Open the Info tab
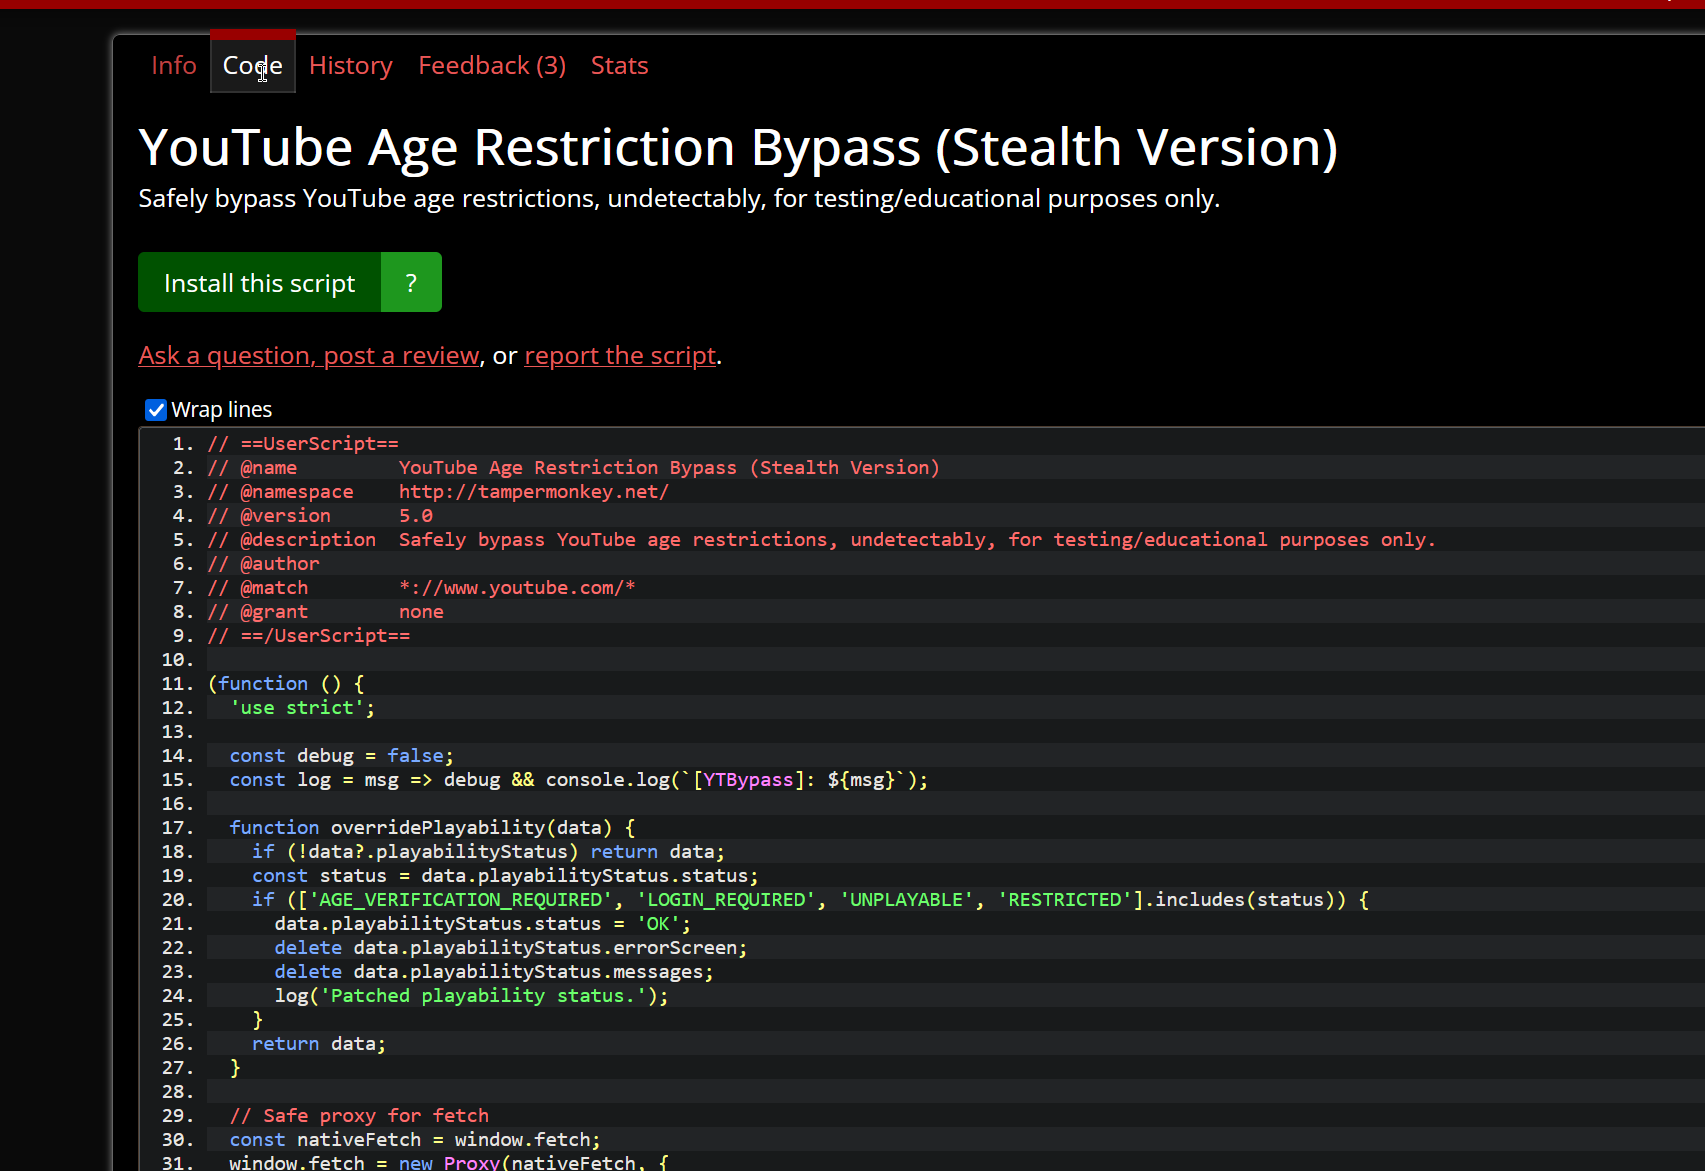The height and width of the screenshot is (1171, 1705). (174, 65)
